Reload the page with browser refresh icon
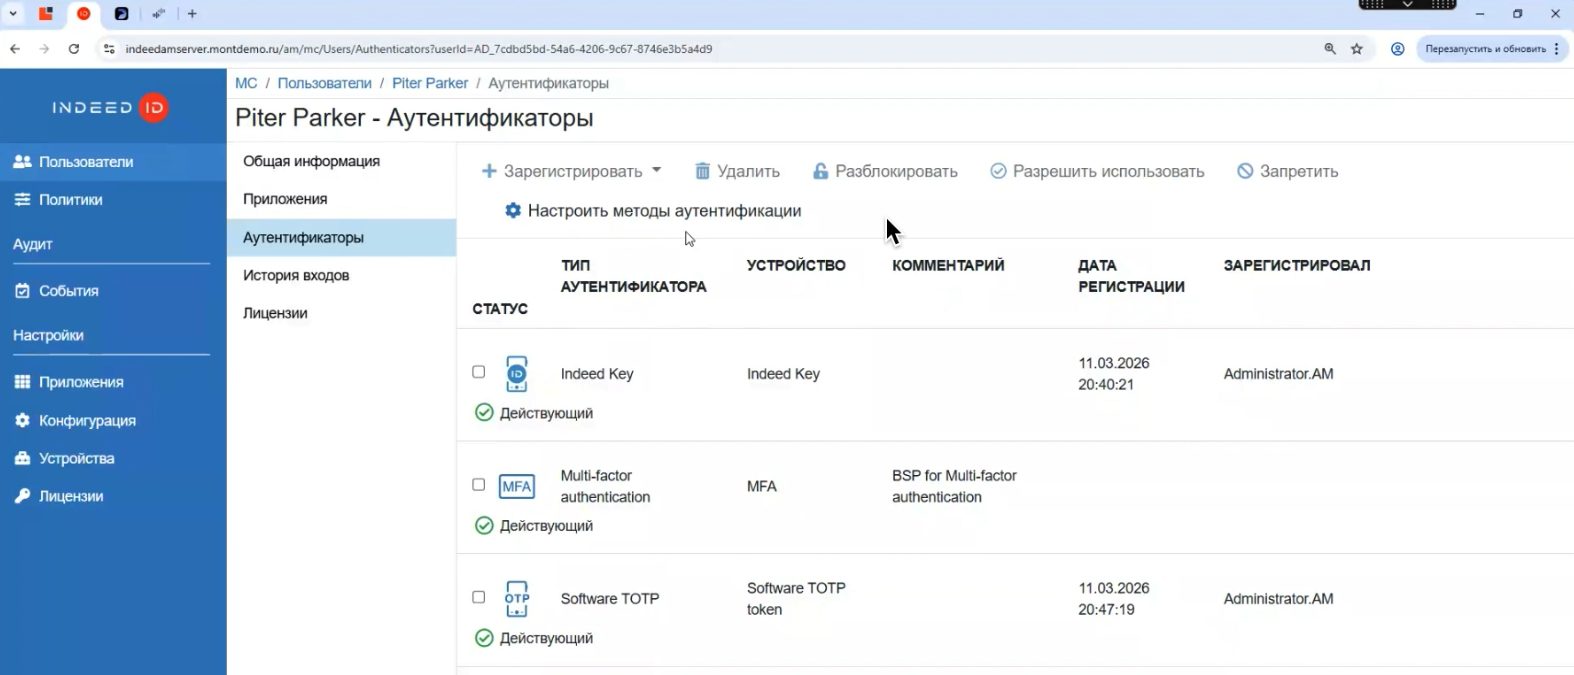Image resolution: width=1574 pixels, height=675 pixels. (74, 49)
